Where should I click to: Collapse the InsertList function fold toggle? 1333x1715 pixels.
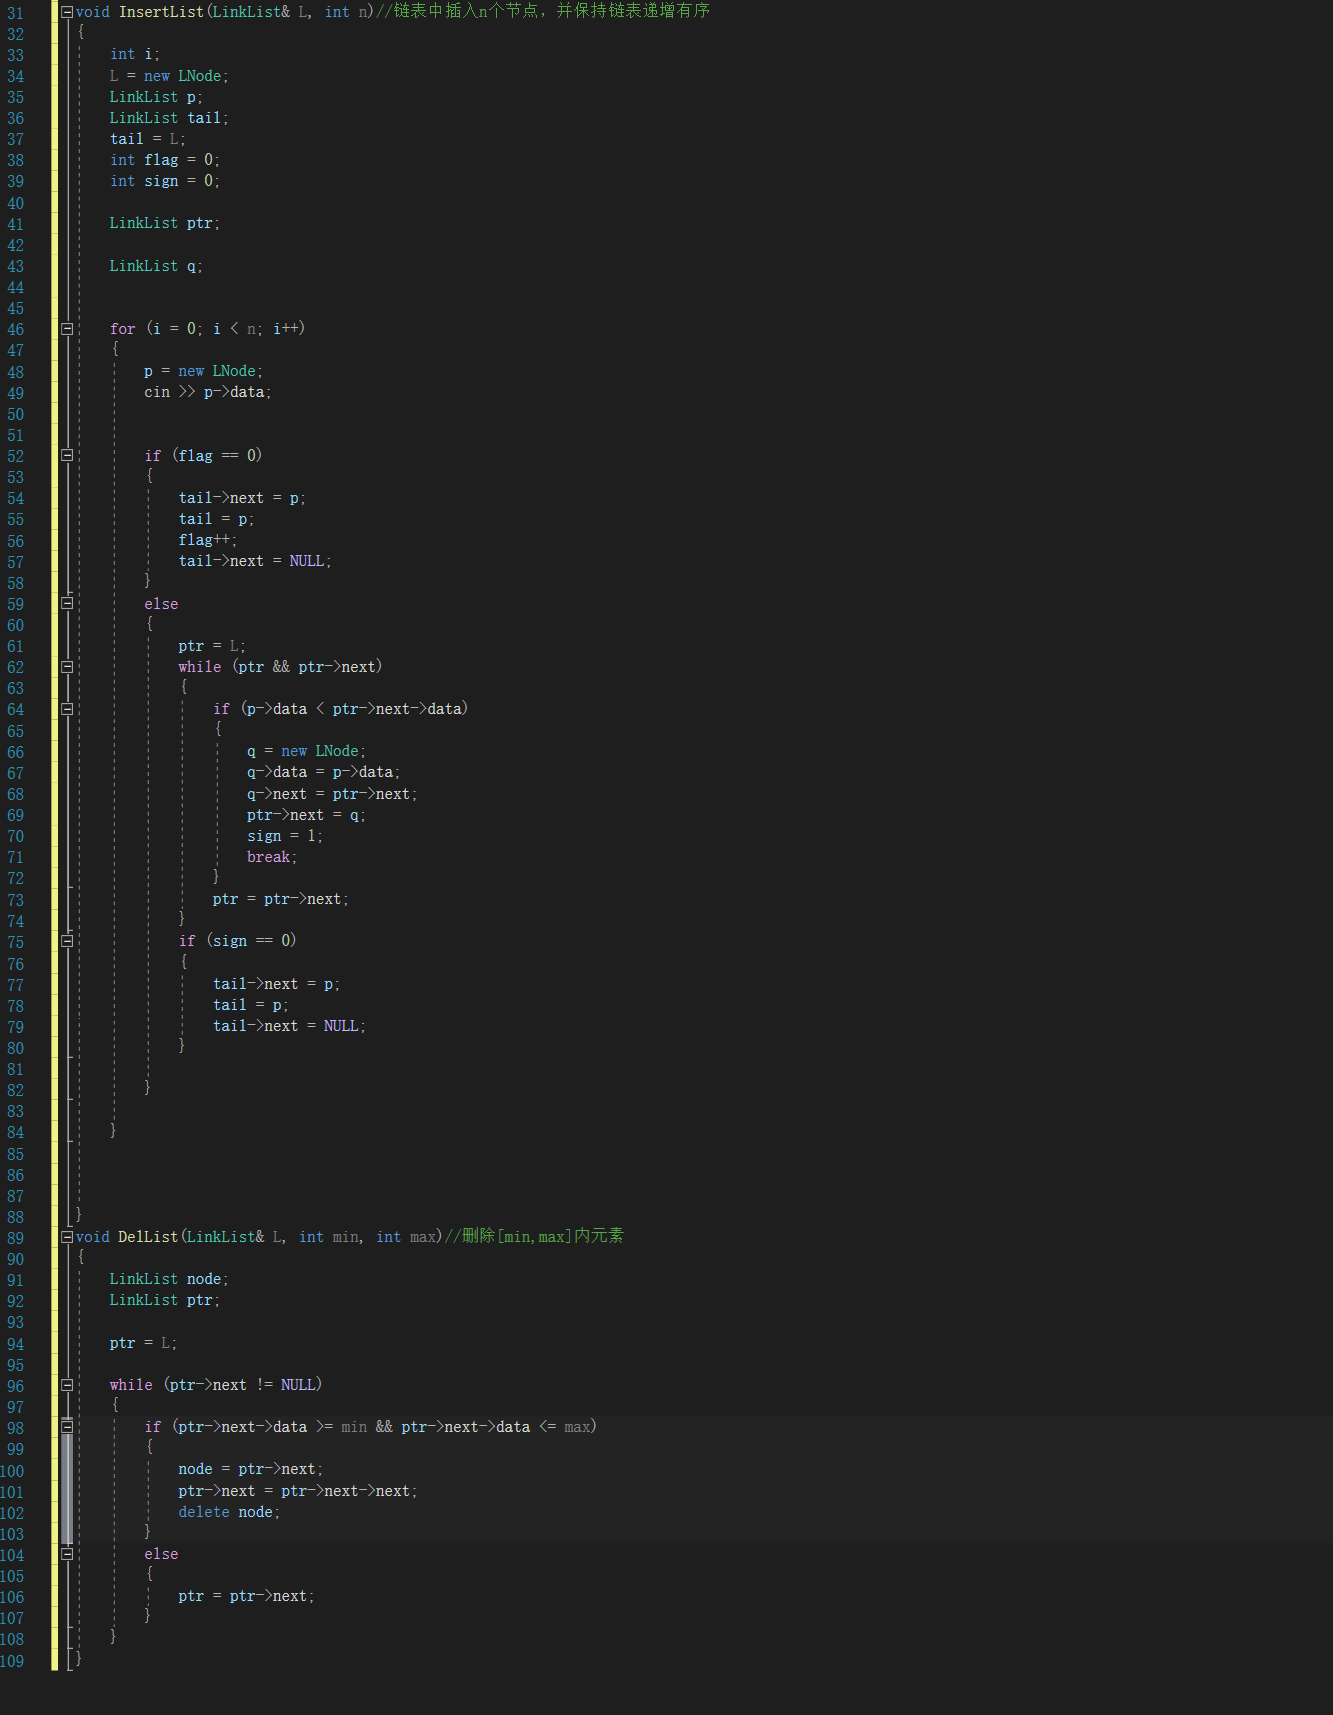pyautogui.click(x=67, y=12)
